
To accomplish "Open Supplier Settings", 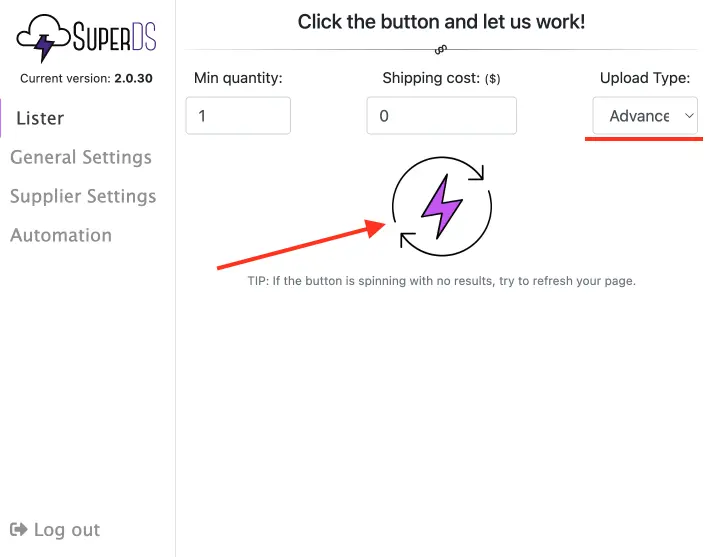I will tap(83, 196).
